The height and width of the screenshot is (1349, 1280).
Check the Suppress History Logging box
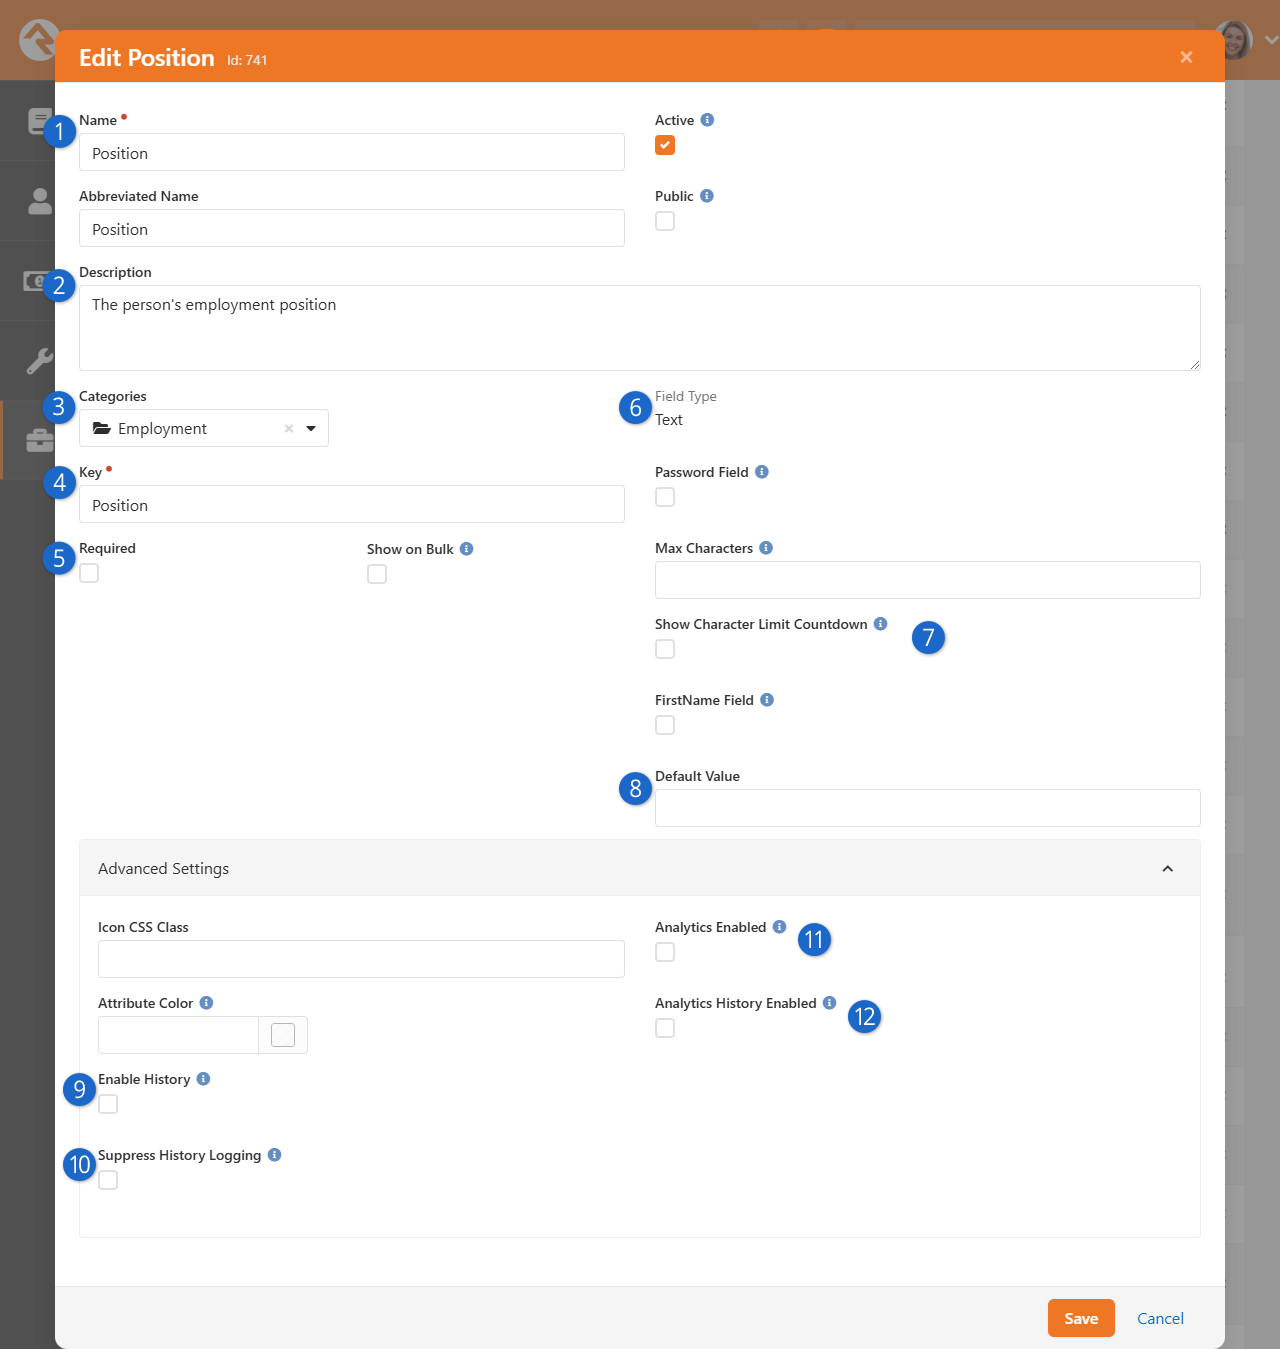point(108,1180)
